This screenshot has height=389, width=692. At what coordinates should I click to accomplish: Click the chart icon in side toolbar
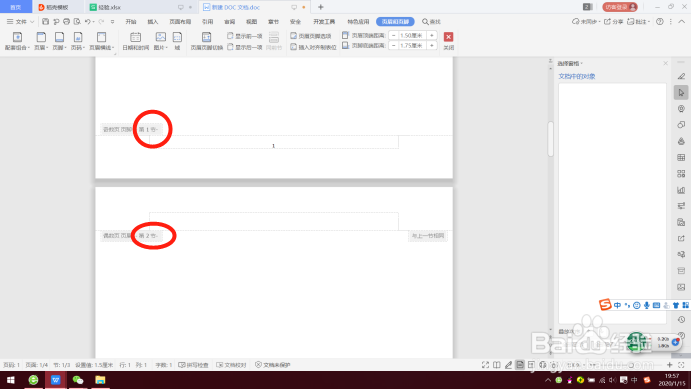pos(681,190)
